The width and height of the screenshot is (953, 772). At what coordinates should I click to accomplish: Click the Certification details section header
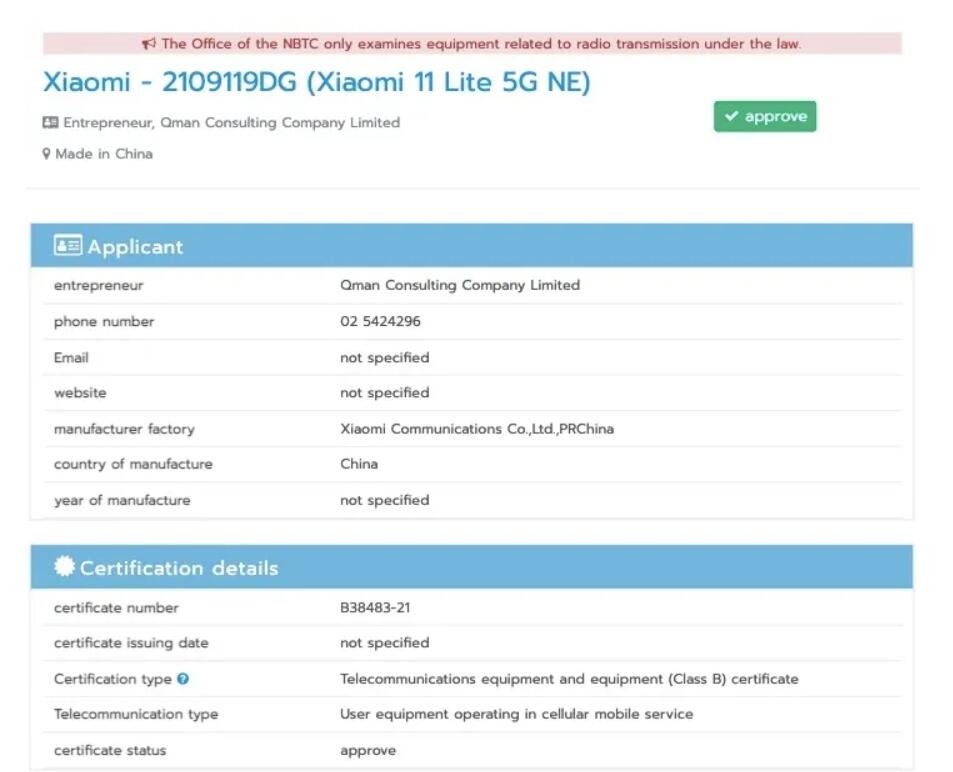(x=472, y=567)
